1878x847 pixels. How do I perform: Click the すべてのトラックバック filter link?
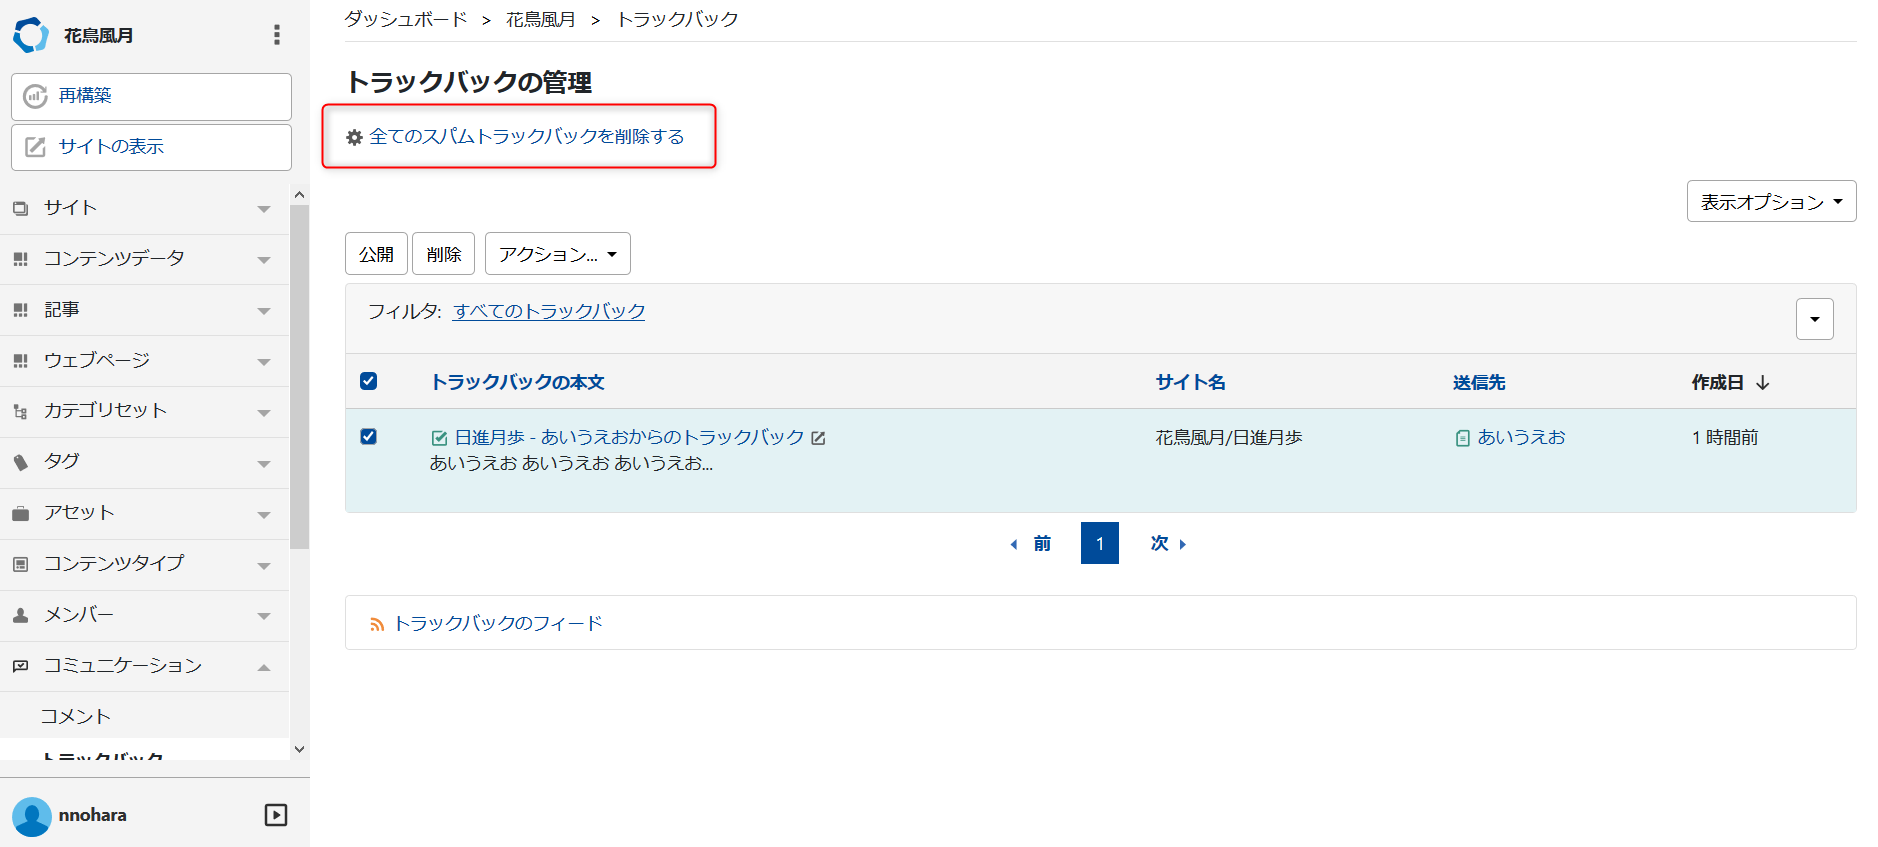(x=549, y=311)
